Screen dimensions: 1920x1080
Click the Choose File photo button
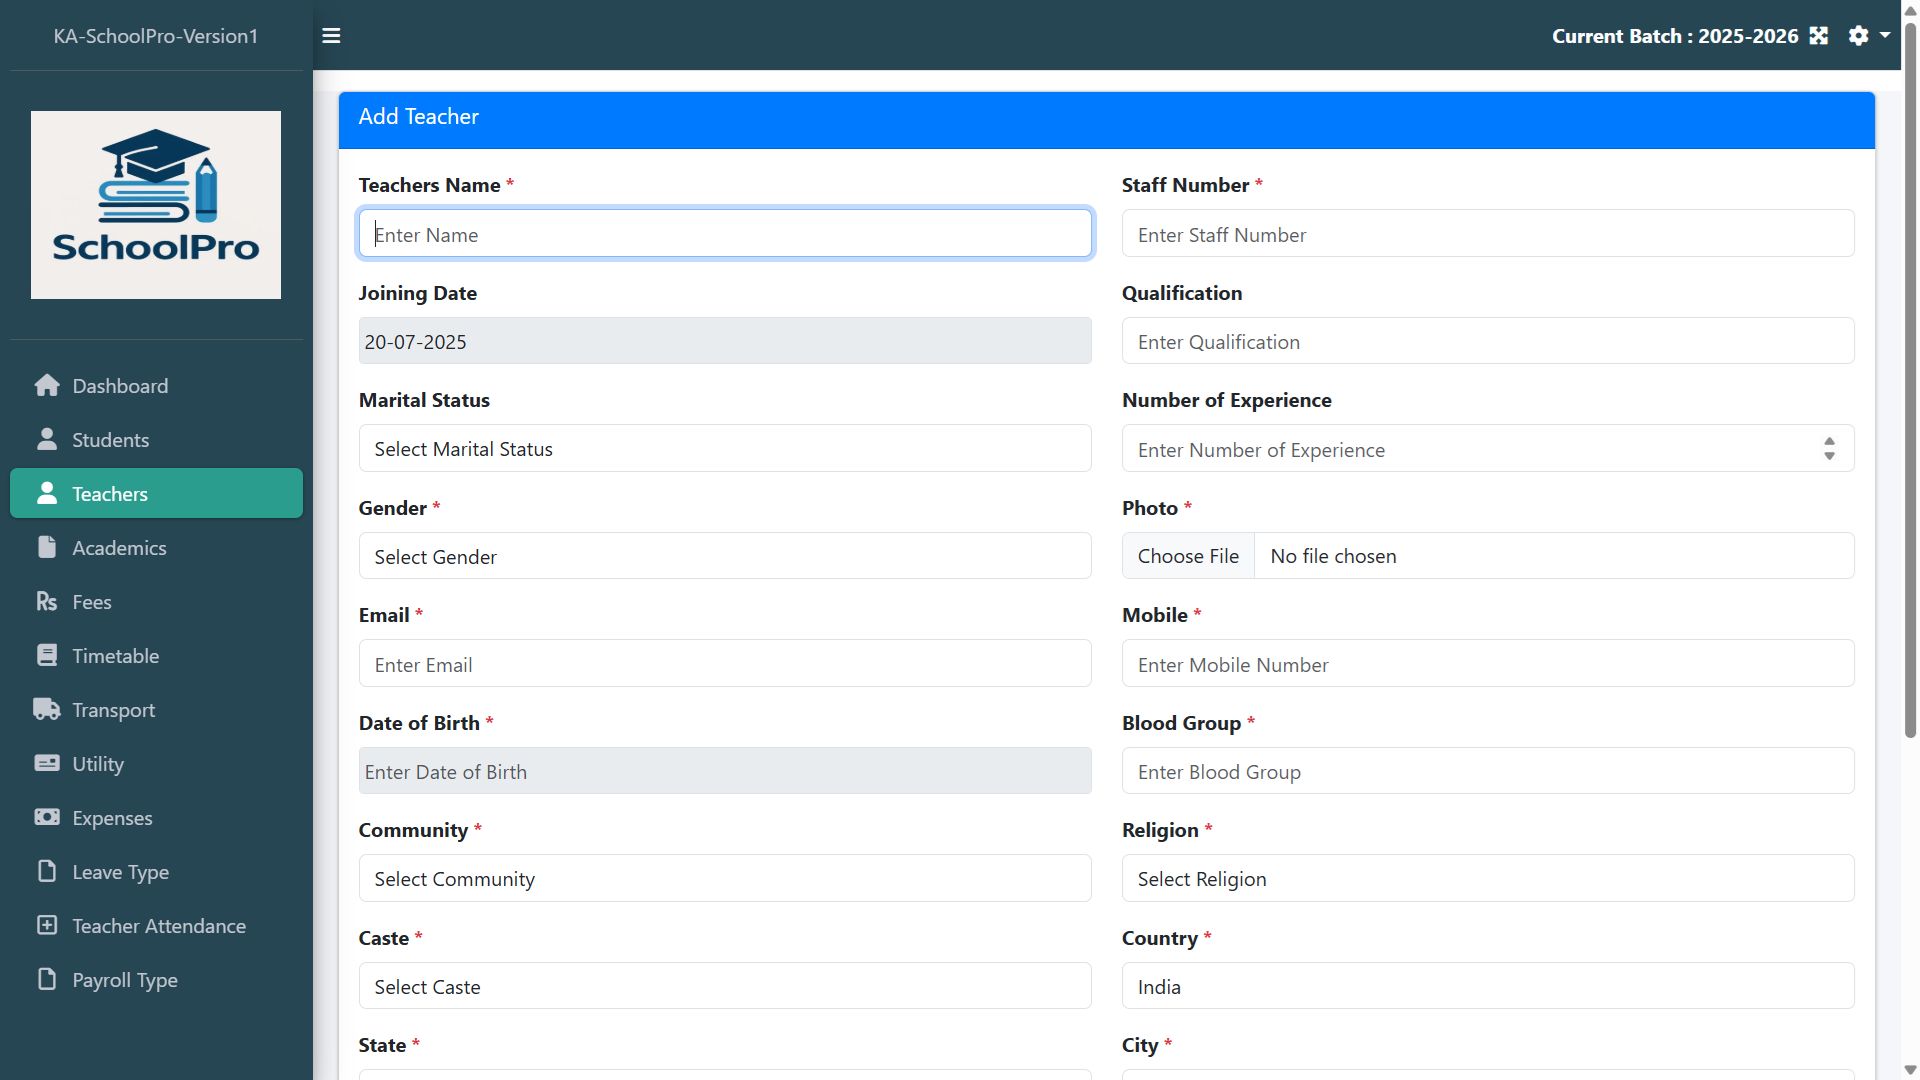tap(1188, 556)
